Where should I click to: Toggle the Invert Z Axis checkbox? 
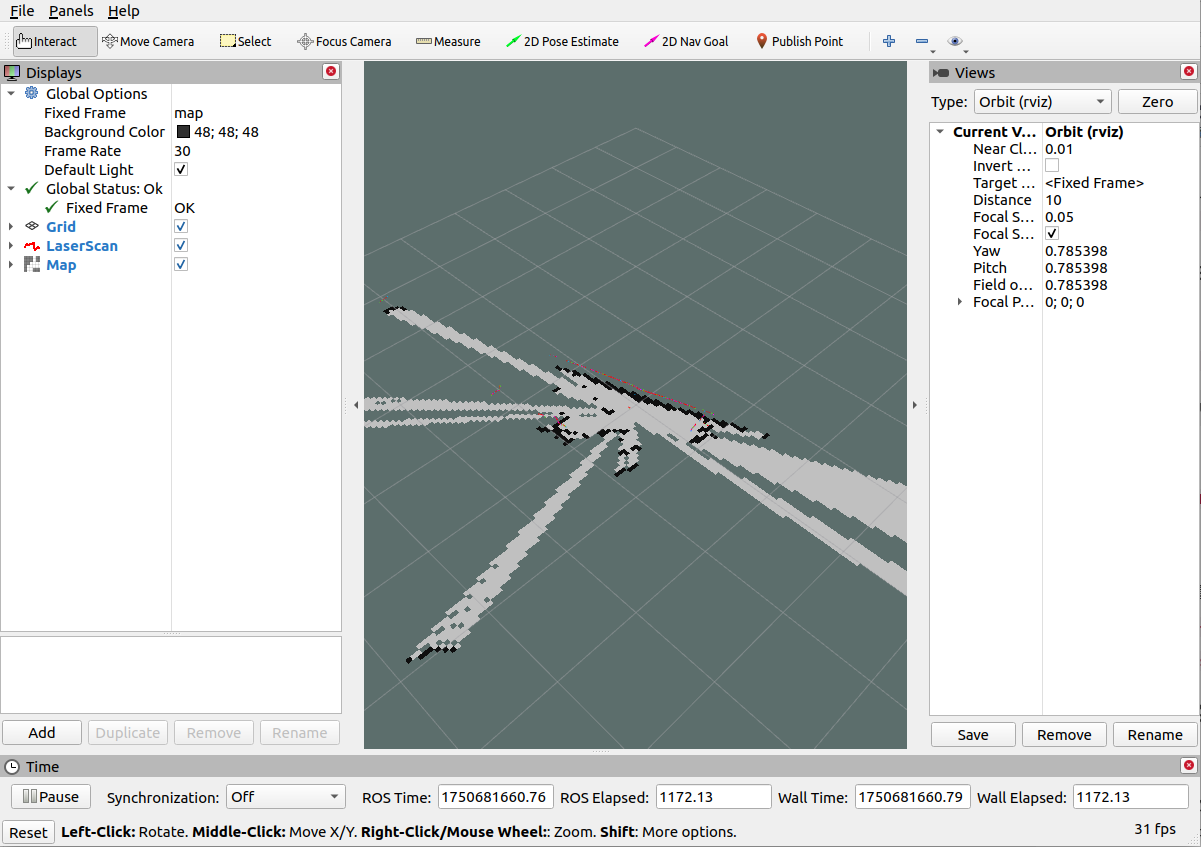1052,165
